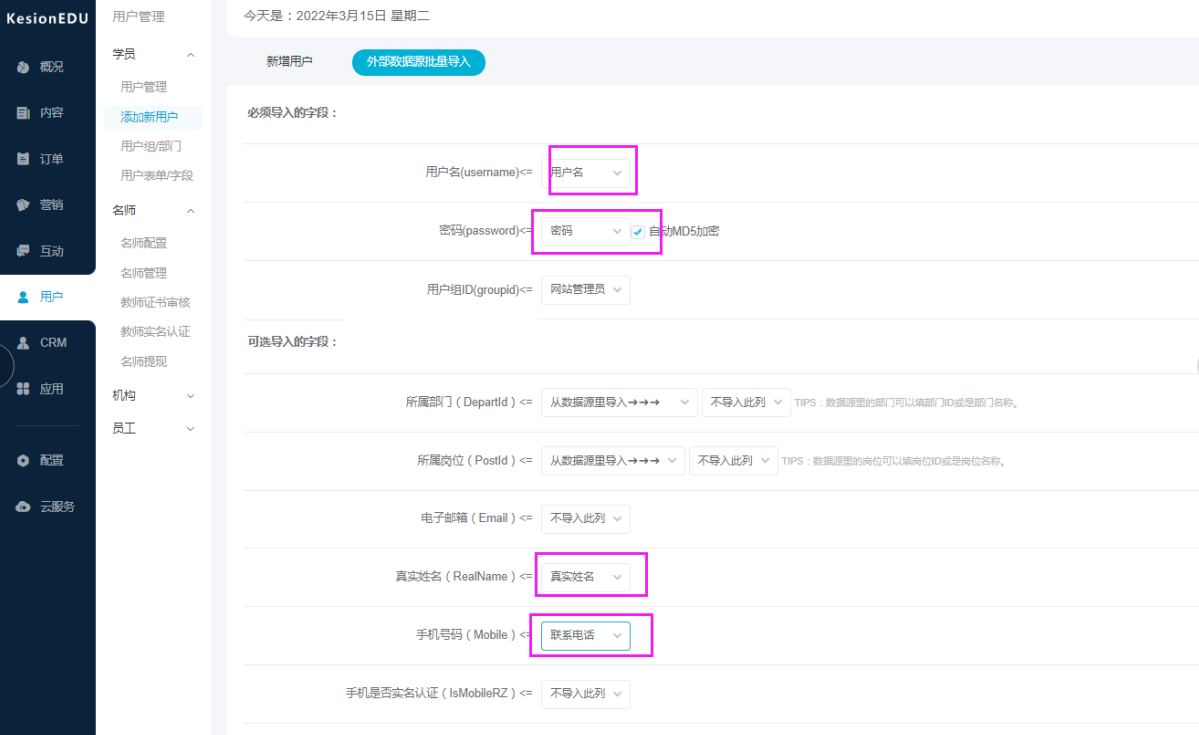Open the 内容 content icon in sidebar
This screenshot has height=735, width=1199.
click(x=23, y=113)
